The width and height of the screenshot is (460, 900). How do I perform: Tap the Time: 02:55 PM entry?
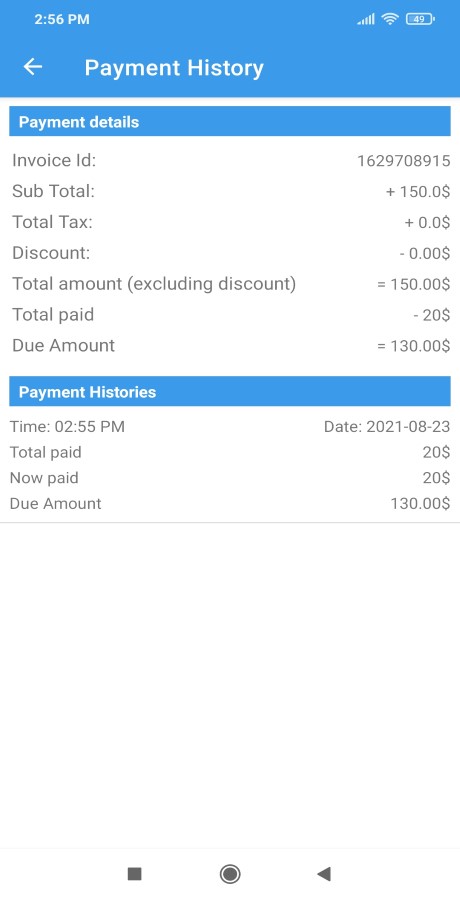(67, 426)
